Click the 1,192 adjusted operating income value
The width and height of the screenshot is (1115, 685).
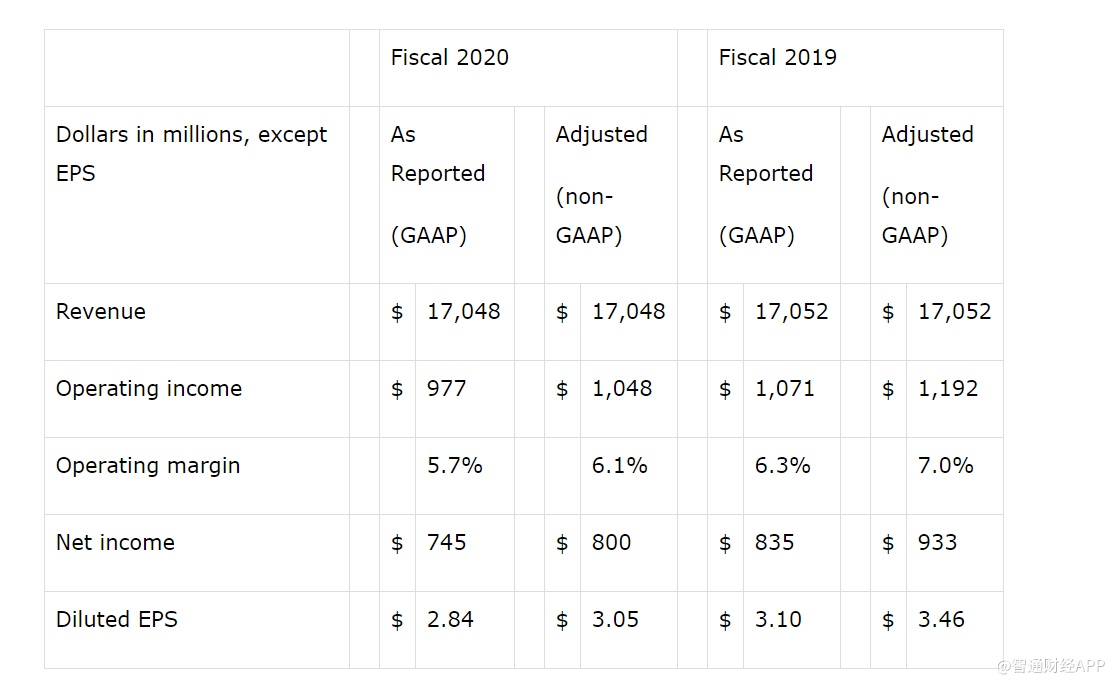(x=948, y=389)
